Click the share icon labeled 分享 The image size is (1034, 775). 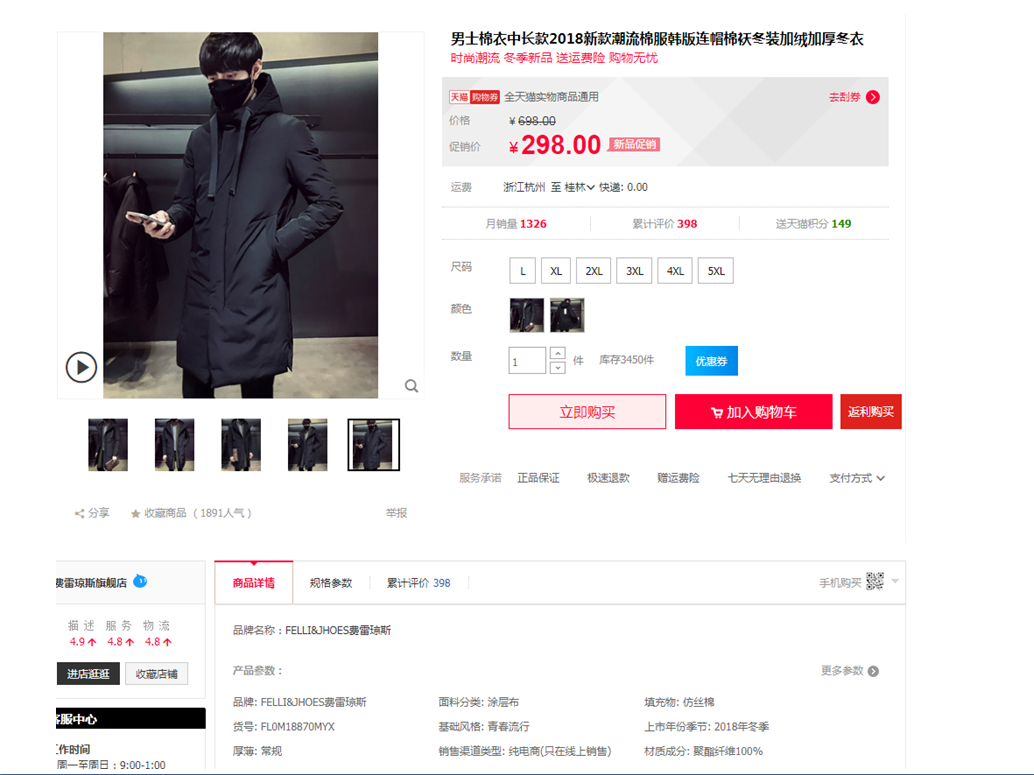point(79,513)
